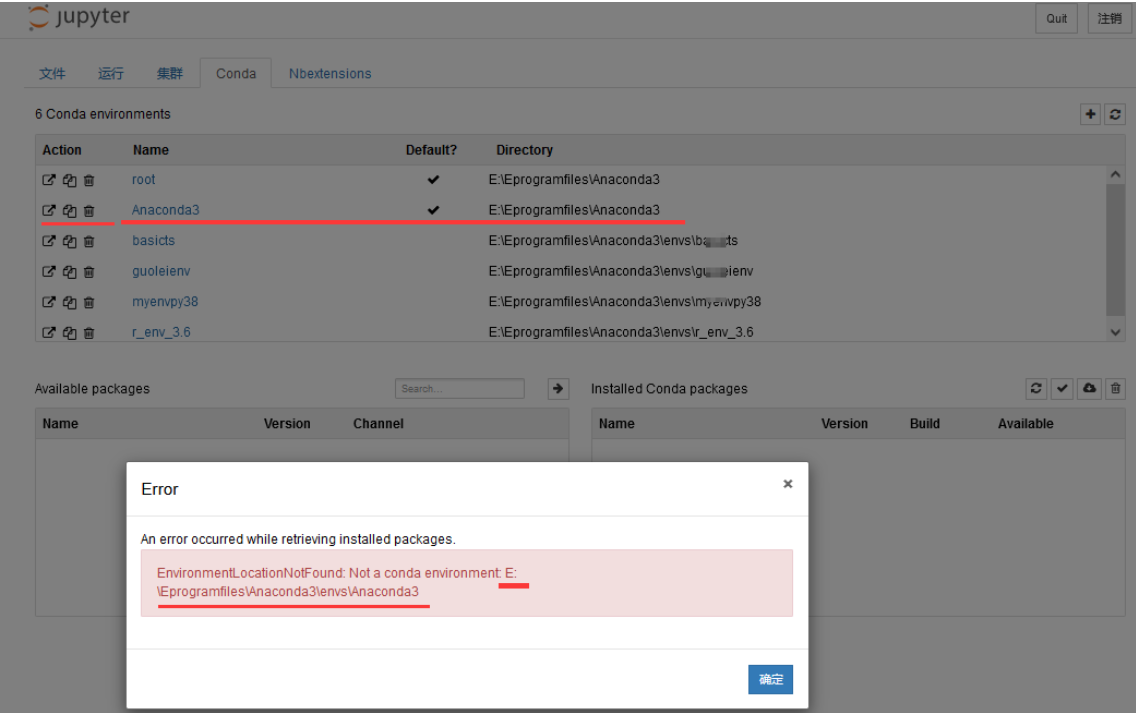1136x713 pixels.
Task: Open the Nbextensions tab
Action: point(330,73)
